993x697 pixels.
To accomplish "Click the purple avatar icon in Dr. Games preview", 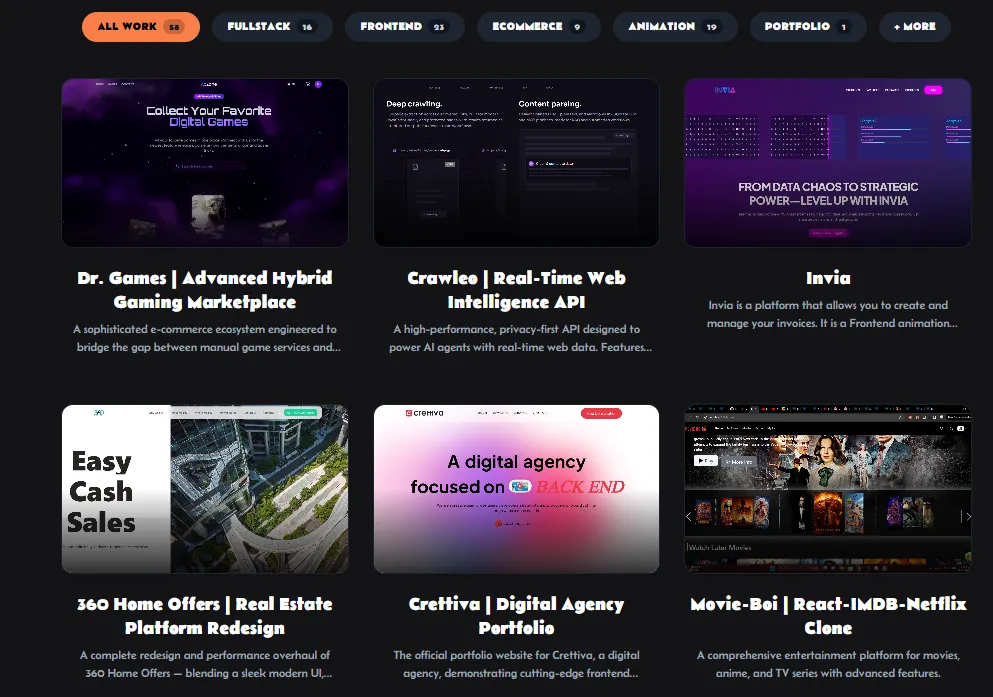I will tap(318, 85).
